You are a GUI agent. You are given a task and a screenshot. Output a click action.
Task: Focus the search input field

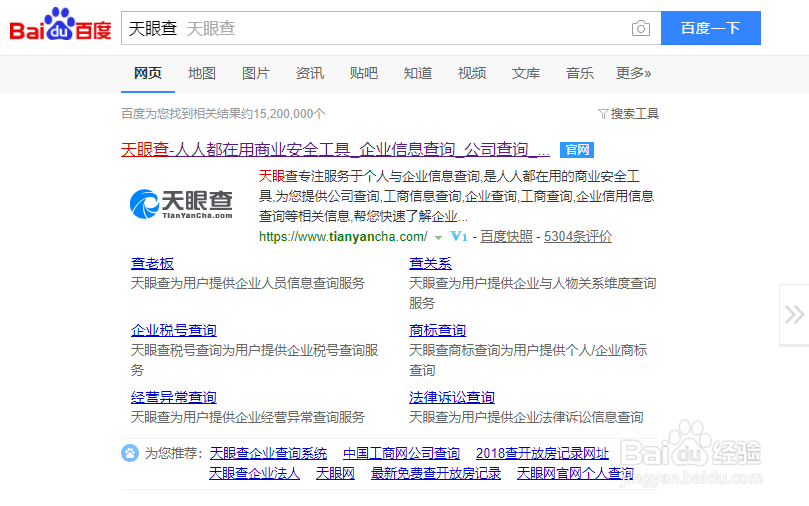pyautogui.click(x=391, y=28)
